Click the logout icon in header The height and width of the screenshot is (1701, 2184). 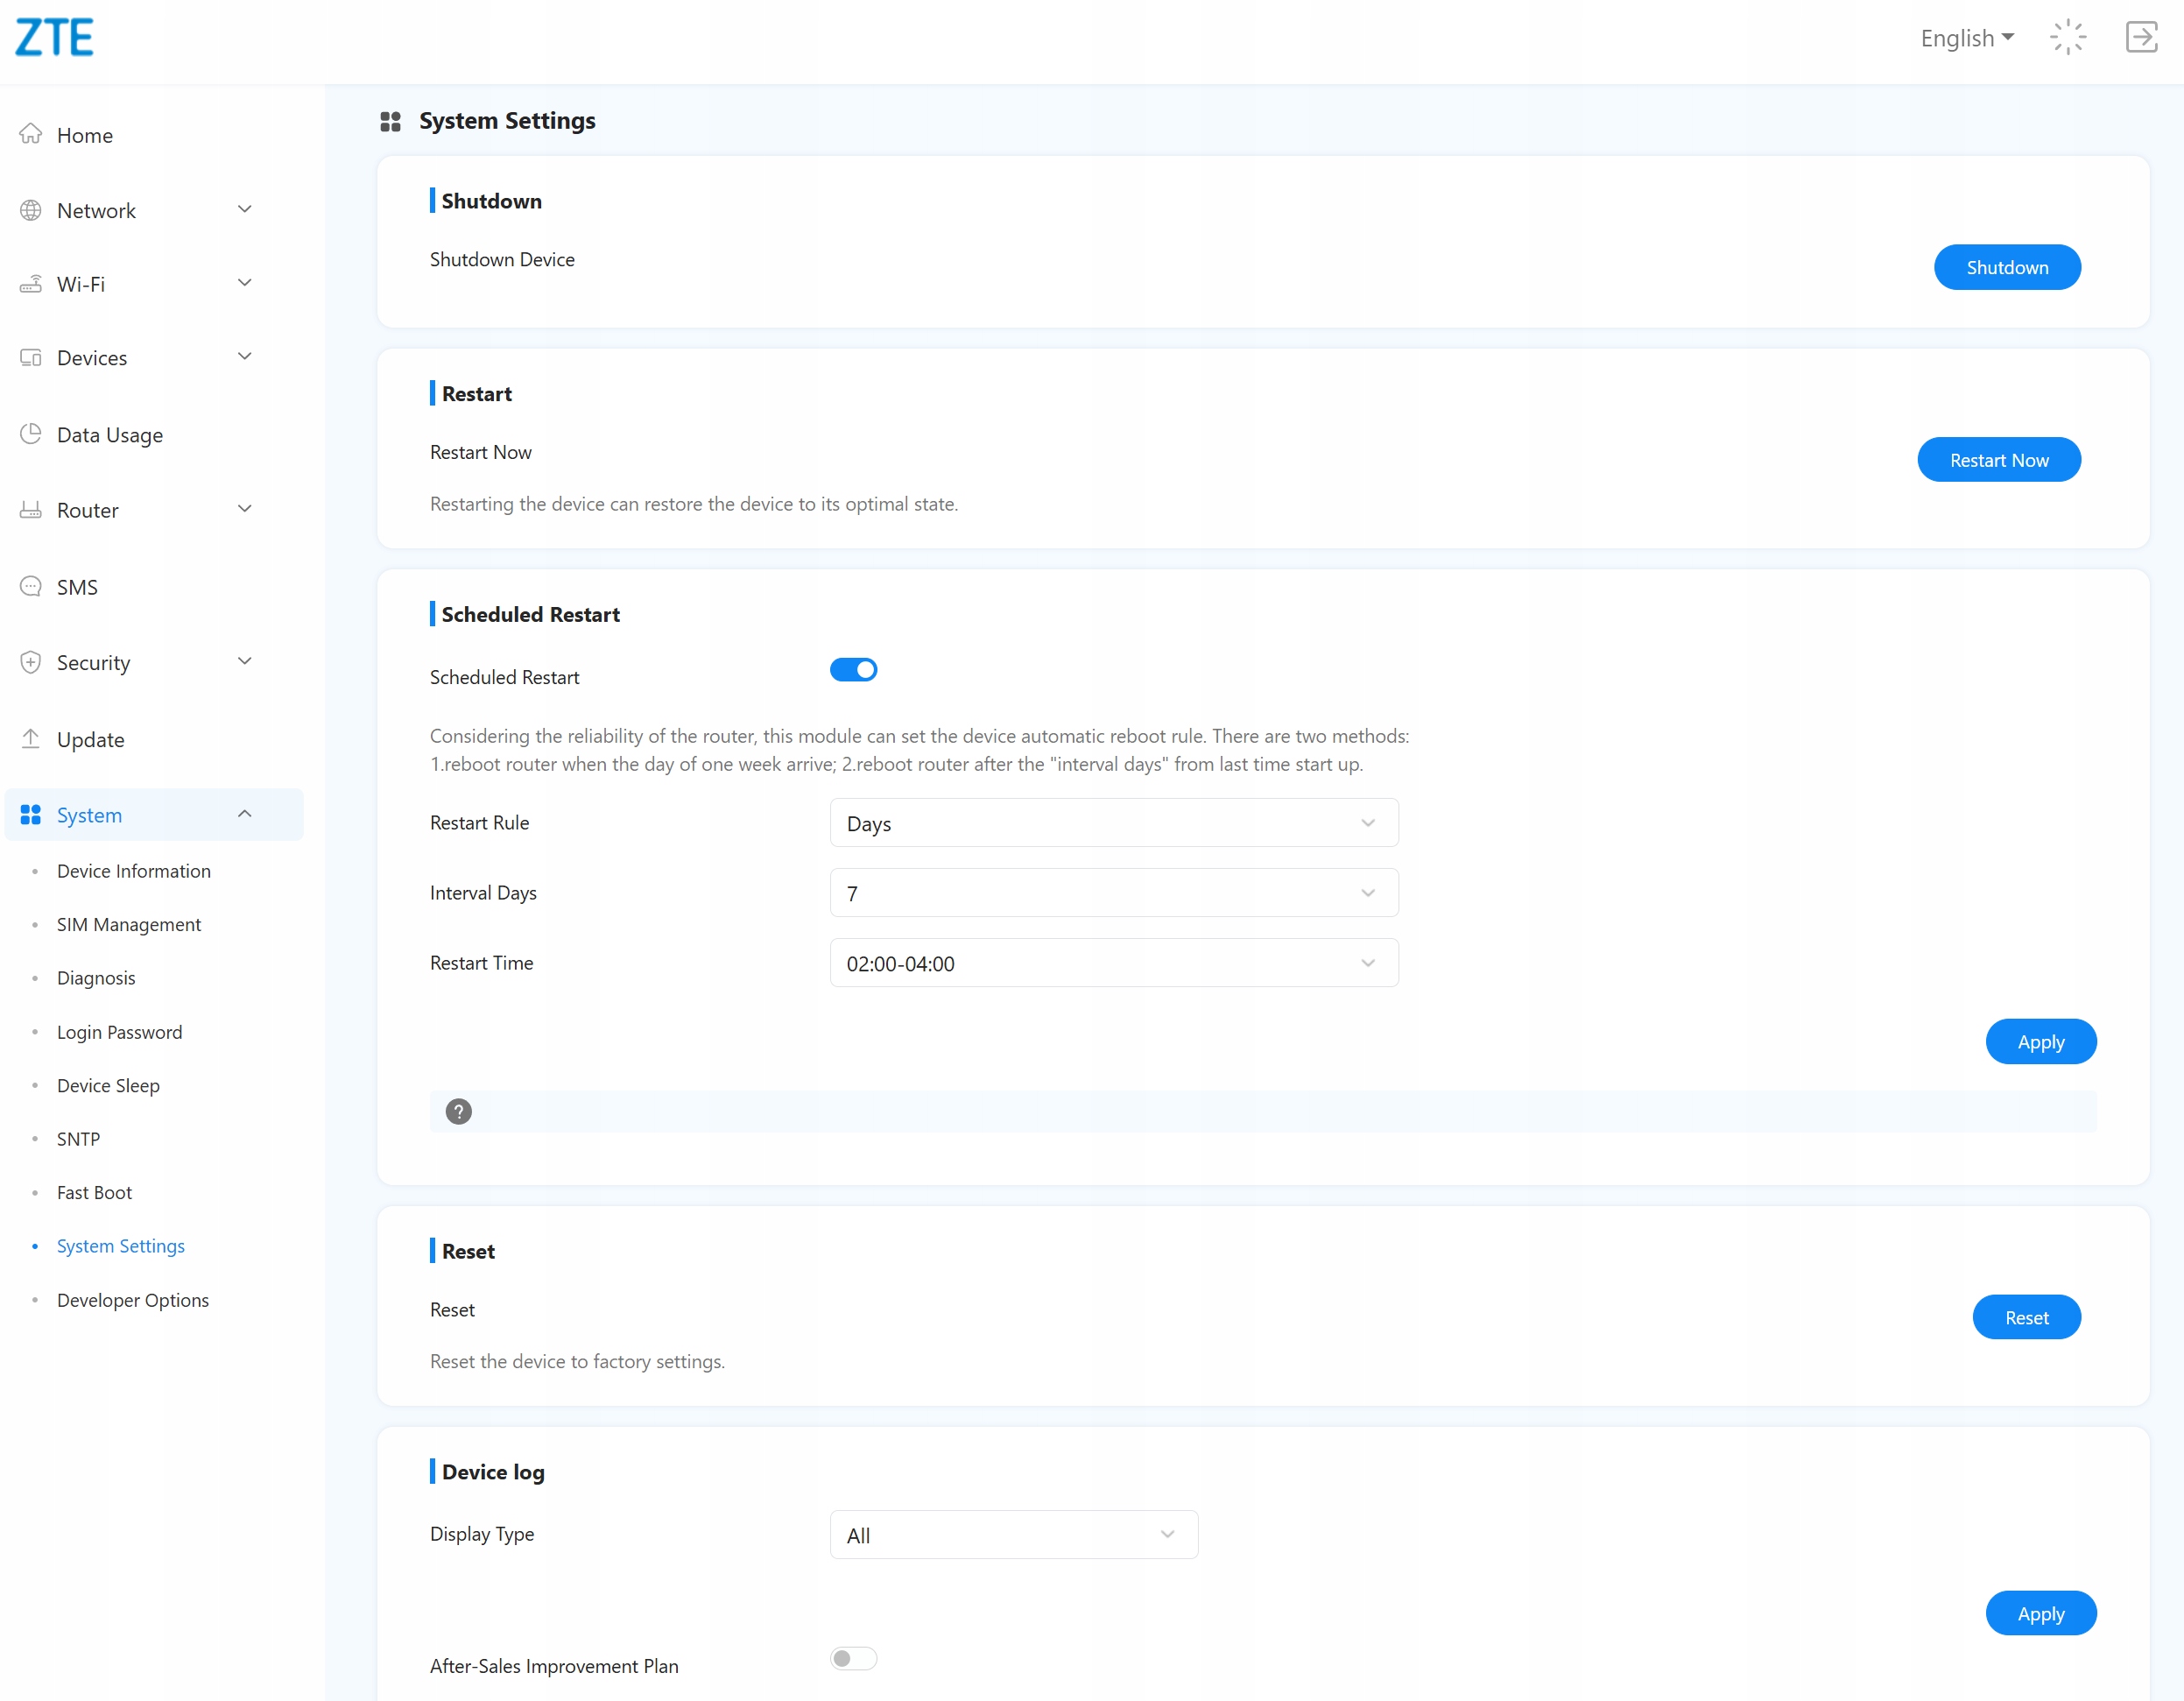pos(2140,38)
